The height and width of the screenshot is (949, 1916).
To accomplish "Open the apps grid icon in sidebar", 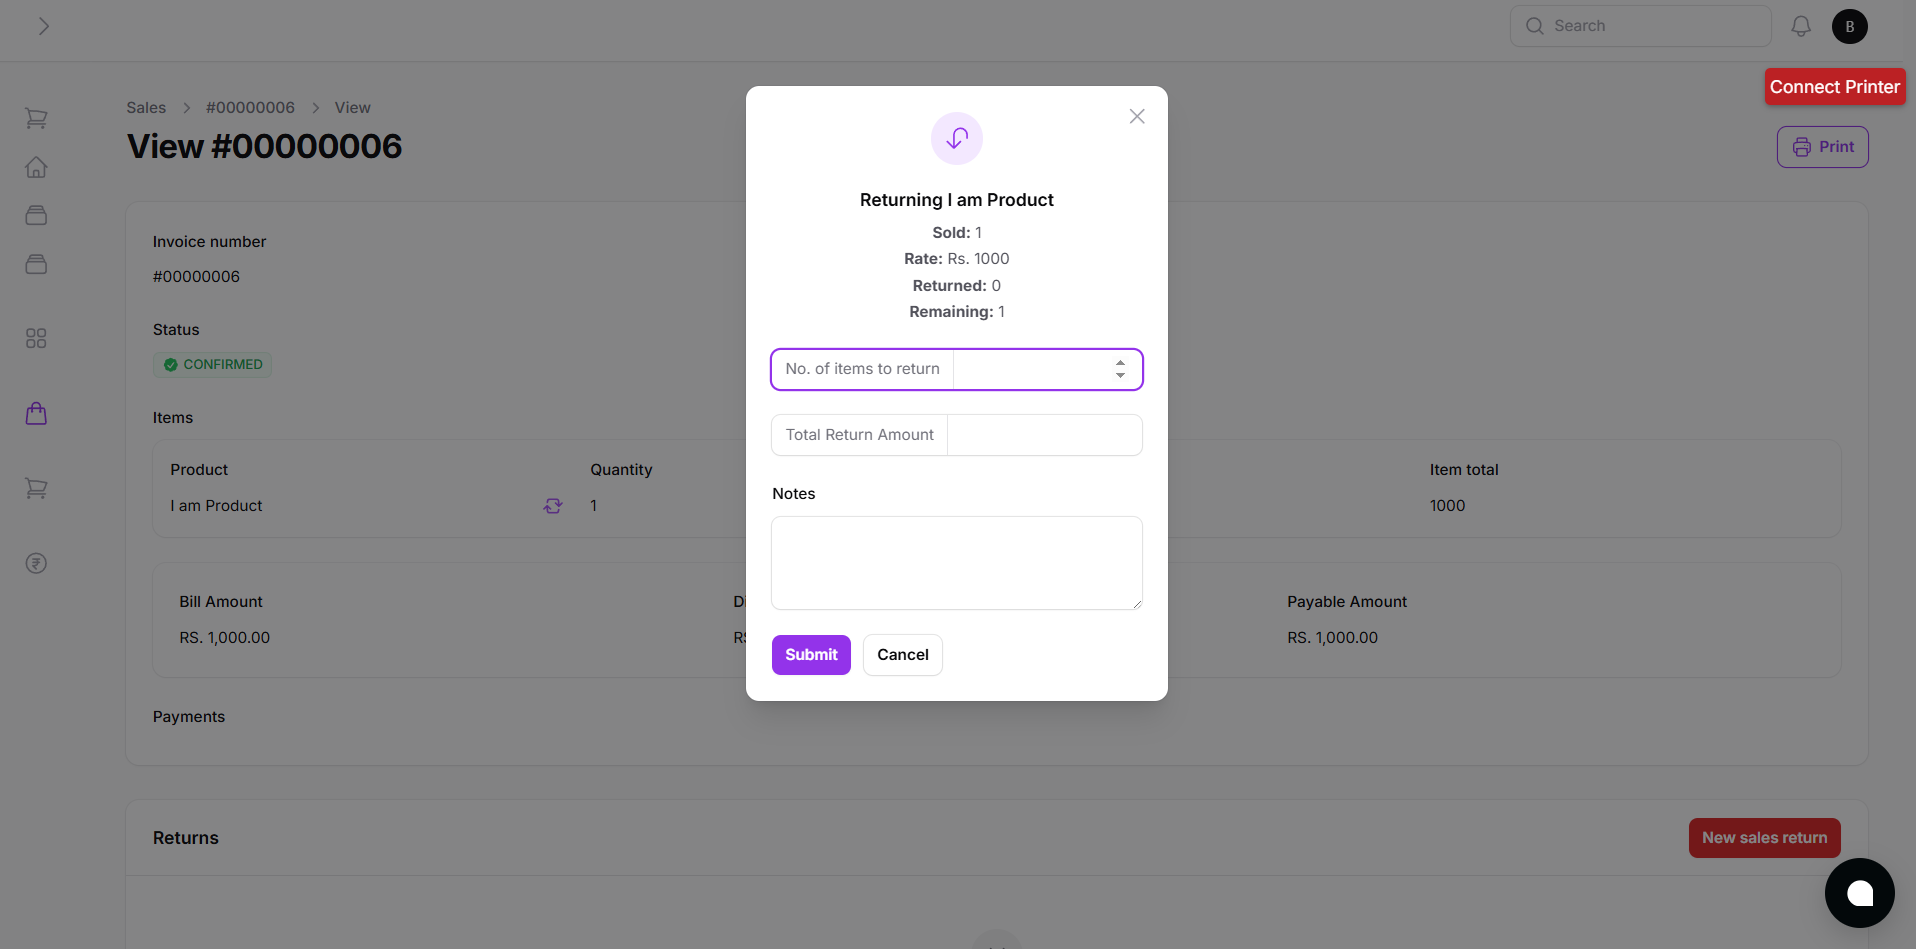I will (x=36, y=338).
